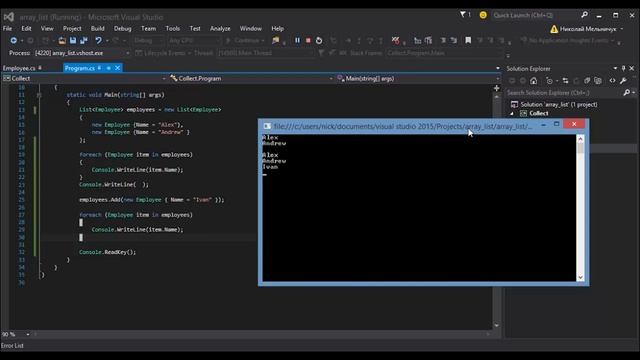Click the Save All icon
640x360 pixels.
[x=84, y=40]
